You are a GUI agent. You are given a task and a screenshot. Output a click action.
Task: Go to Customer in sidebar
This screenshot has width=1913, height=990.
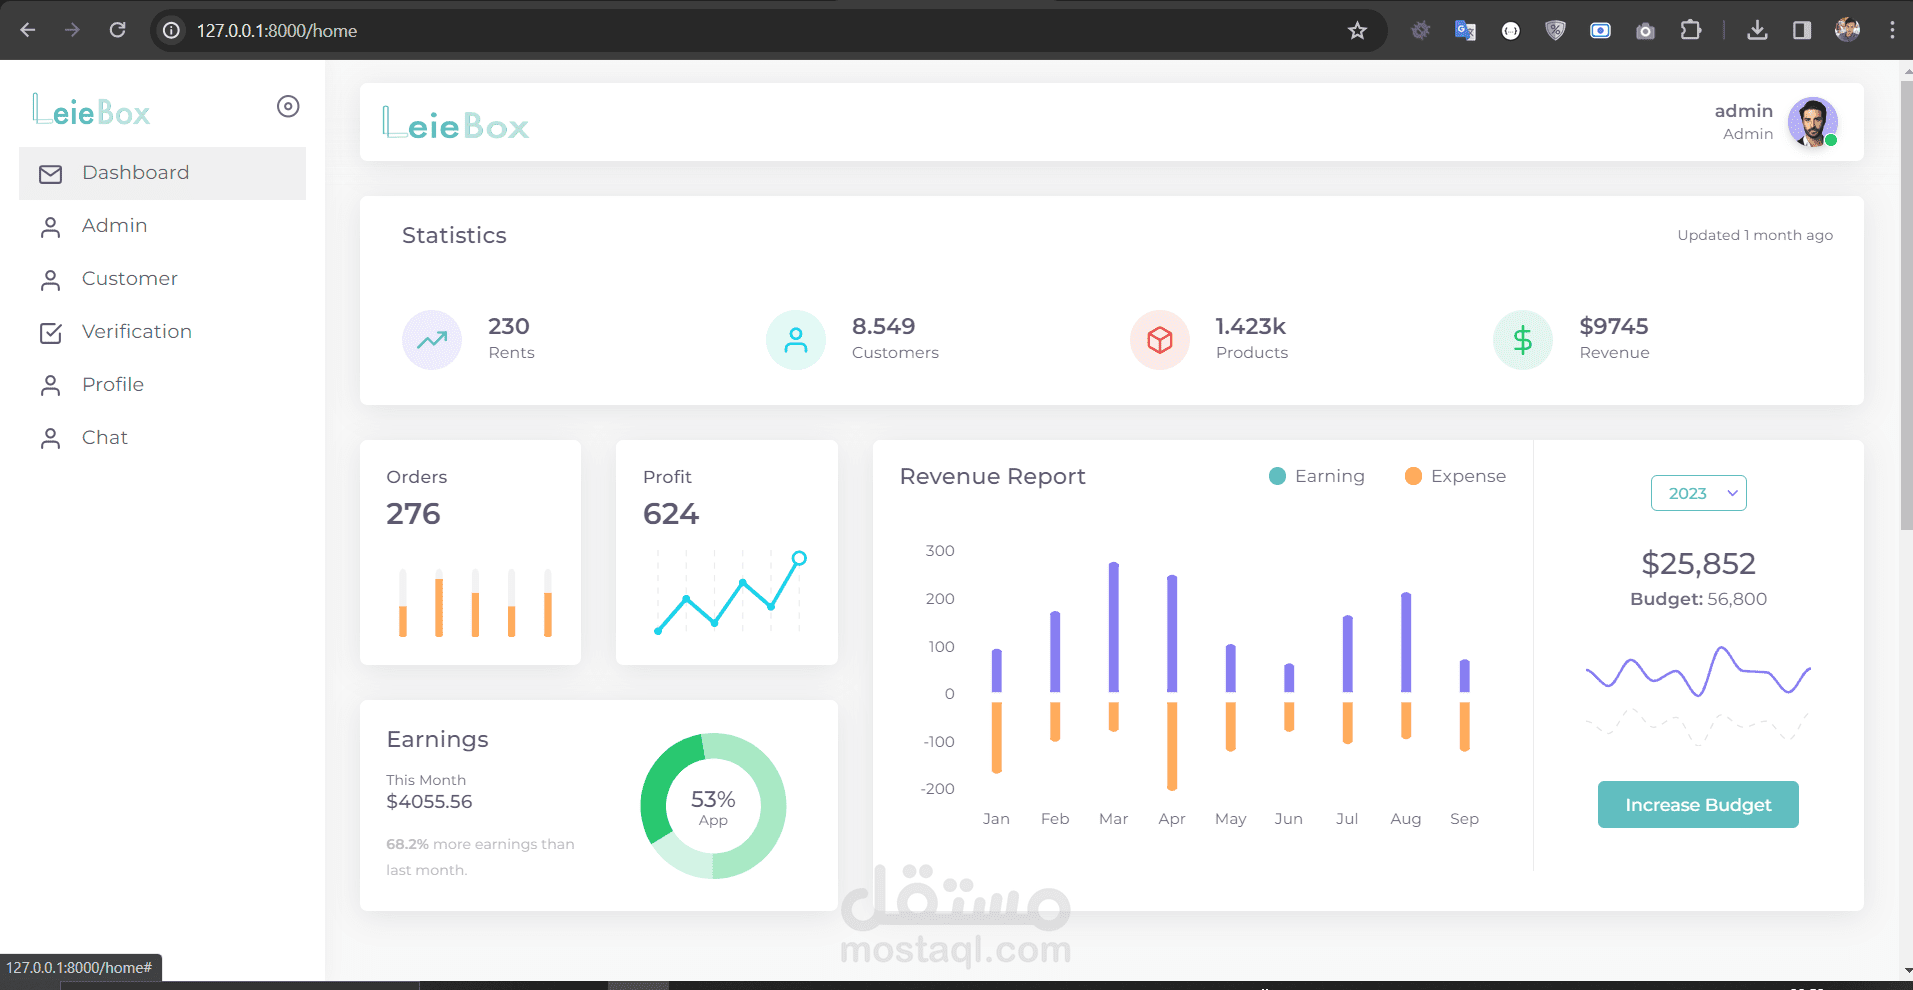point(162,279)
